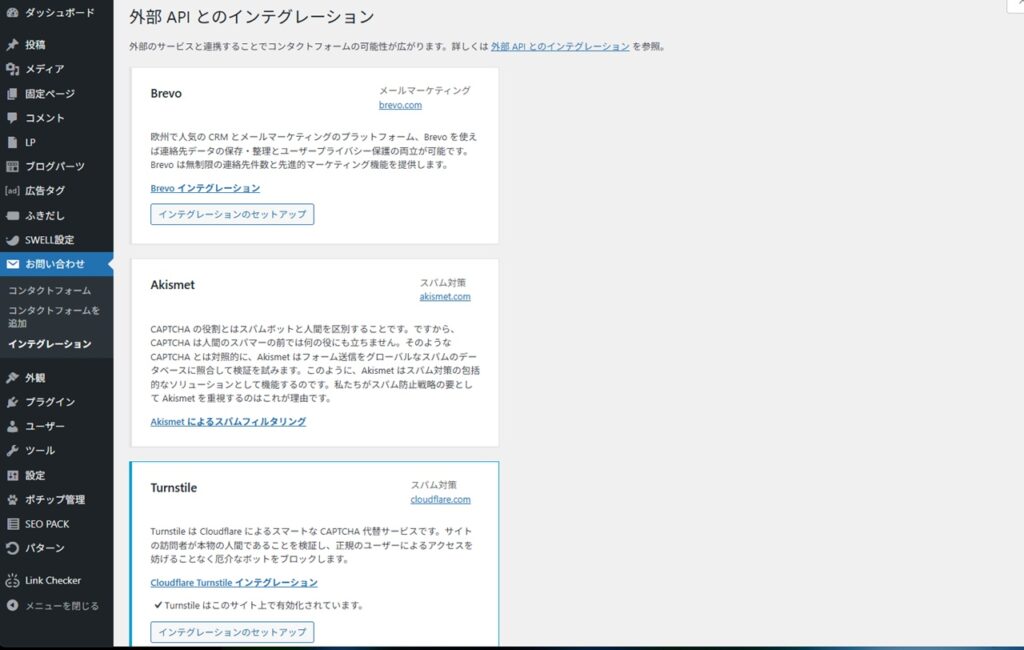
Task: Open the 外部 API とのインテグレーション help link
Action: (x=560, y=46)
